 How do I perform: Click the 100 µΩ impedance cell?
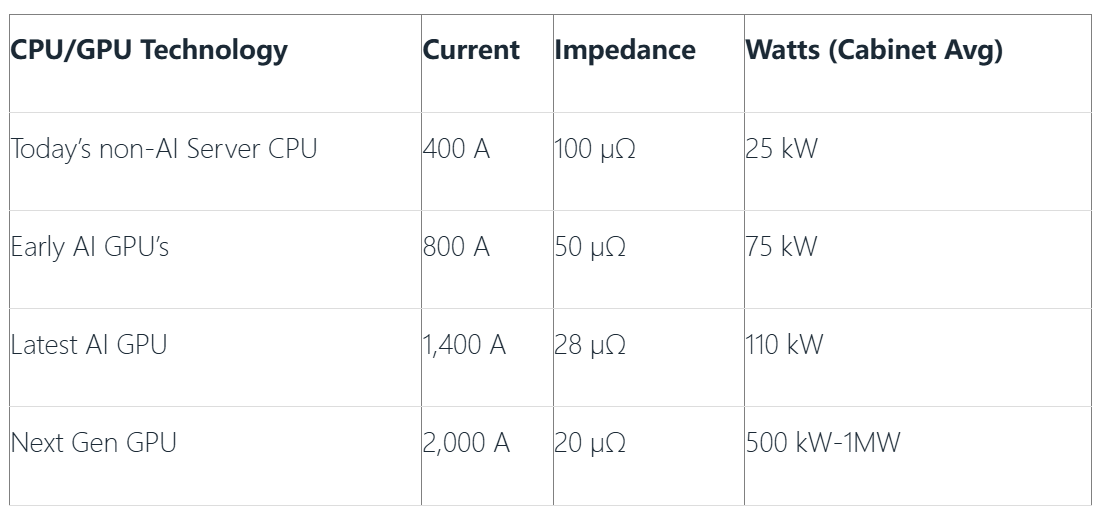[x=595, y=149]
